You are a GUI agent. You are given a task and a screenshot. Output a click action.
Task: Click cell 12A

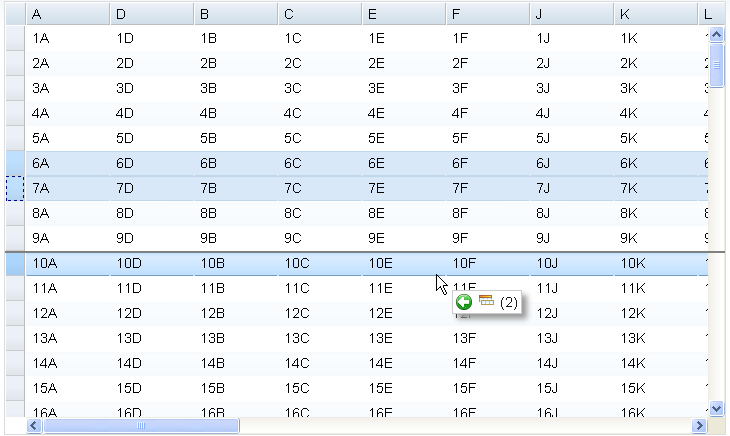pos(68,314)
